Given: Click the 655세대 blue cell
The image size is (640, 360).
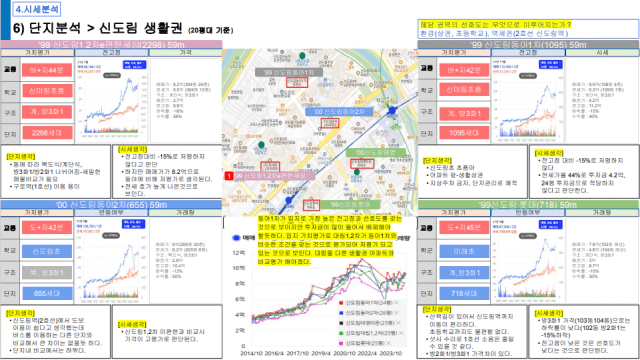Looking at the screenshot, I should 47,293.
